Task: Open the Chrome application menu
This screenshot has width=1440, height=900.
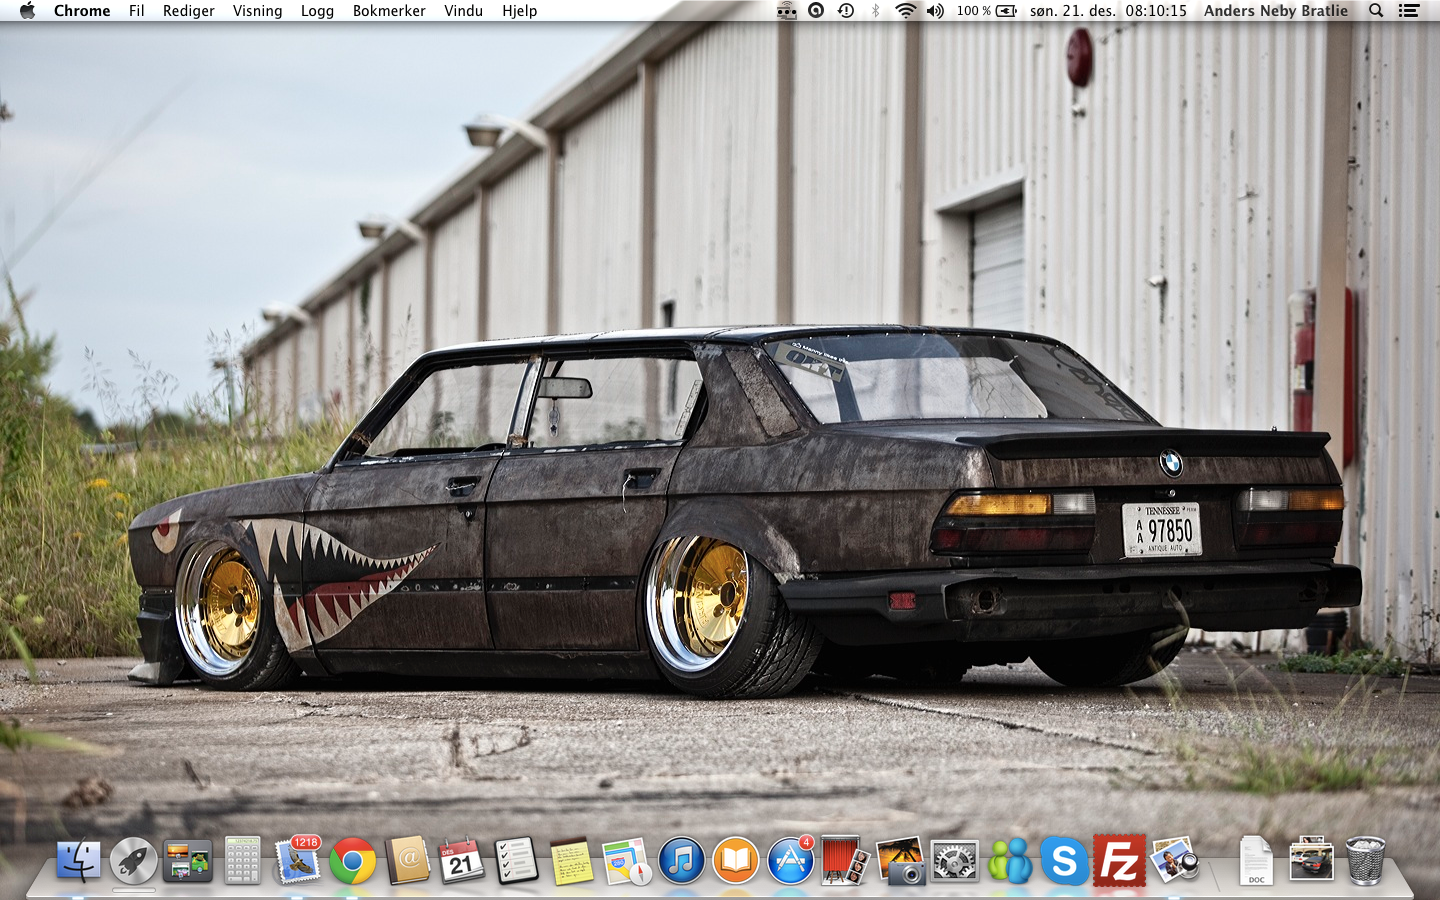Action: tap(82, 11)
